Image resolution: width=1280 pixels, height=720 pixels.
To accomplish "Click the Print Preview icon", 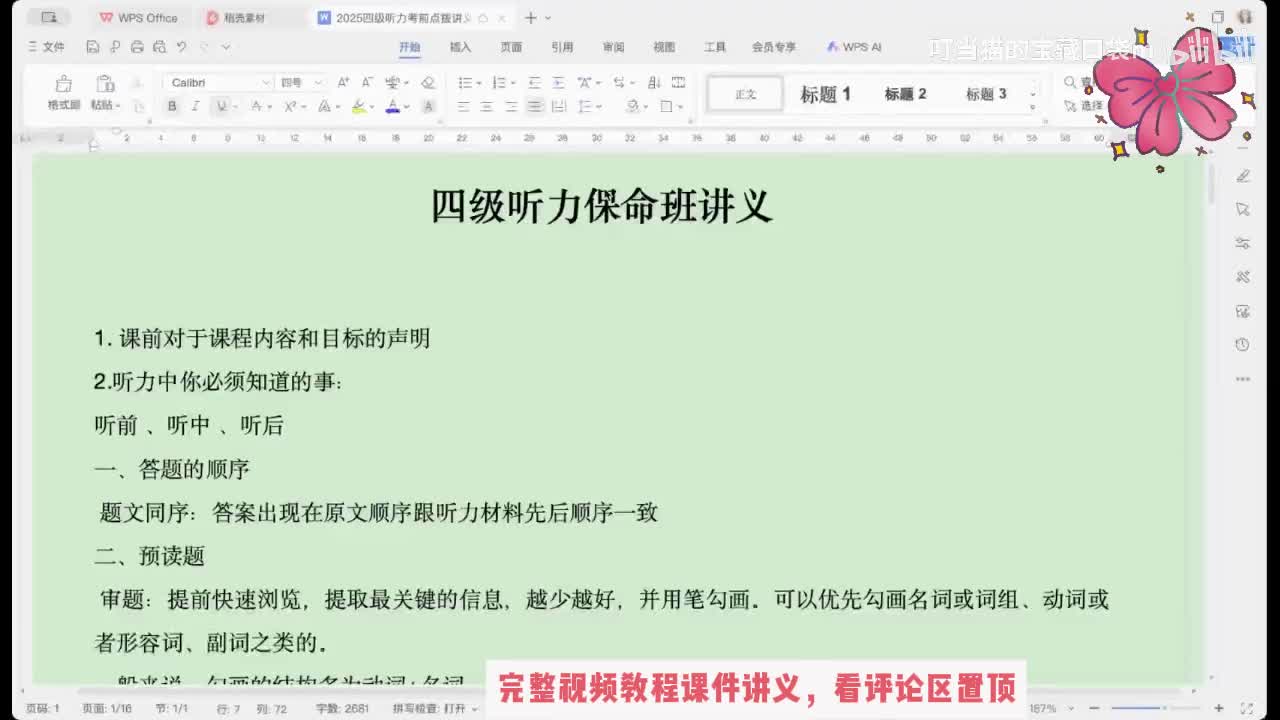I will tap(159, 47).
